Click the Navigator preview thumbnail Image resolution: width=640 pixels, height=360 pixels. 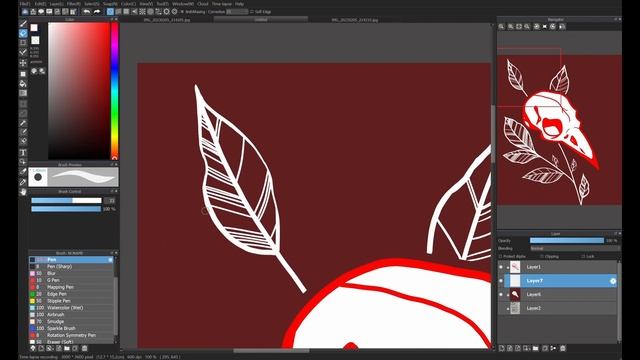click(559, 130)
